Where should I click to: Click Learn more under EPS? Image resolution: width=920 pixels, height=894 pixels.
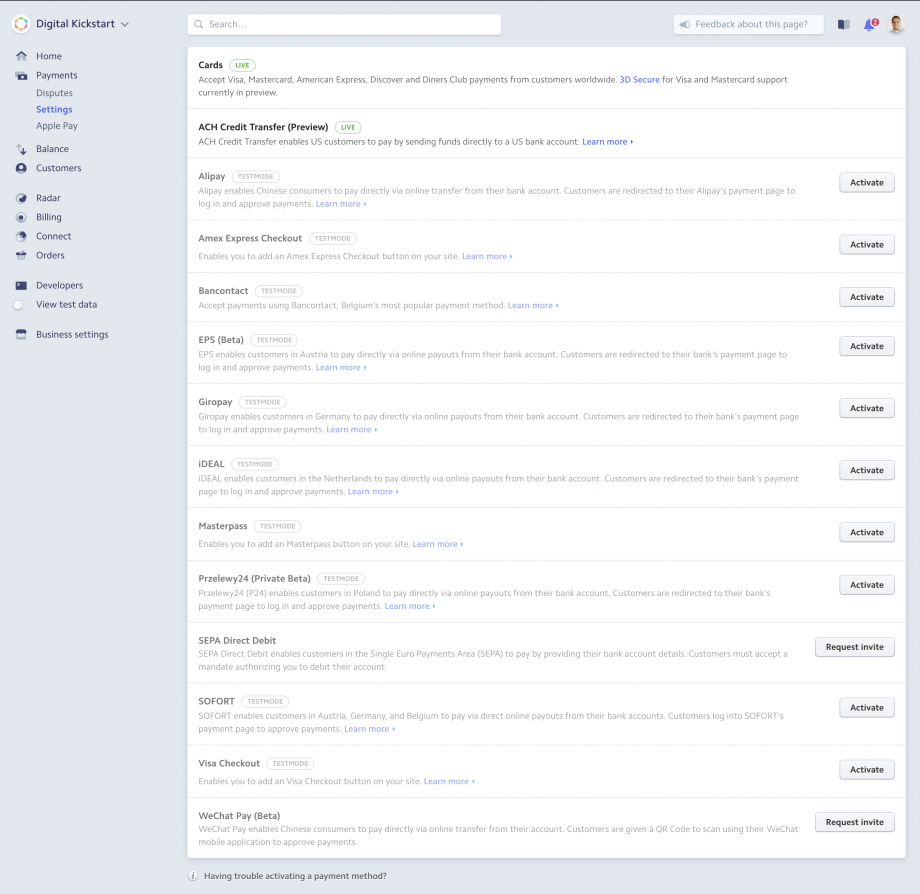[341, 368]
